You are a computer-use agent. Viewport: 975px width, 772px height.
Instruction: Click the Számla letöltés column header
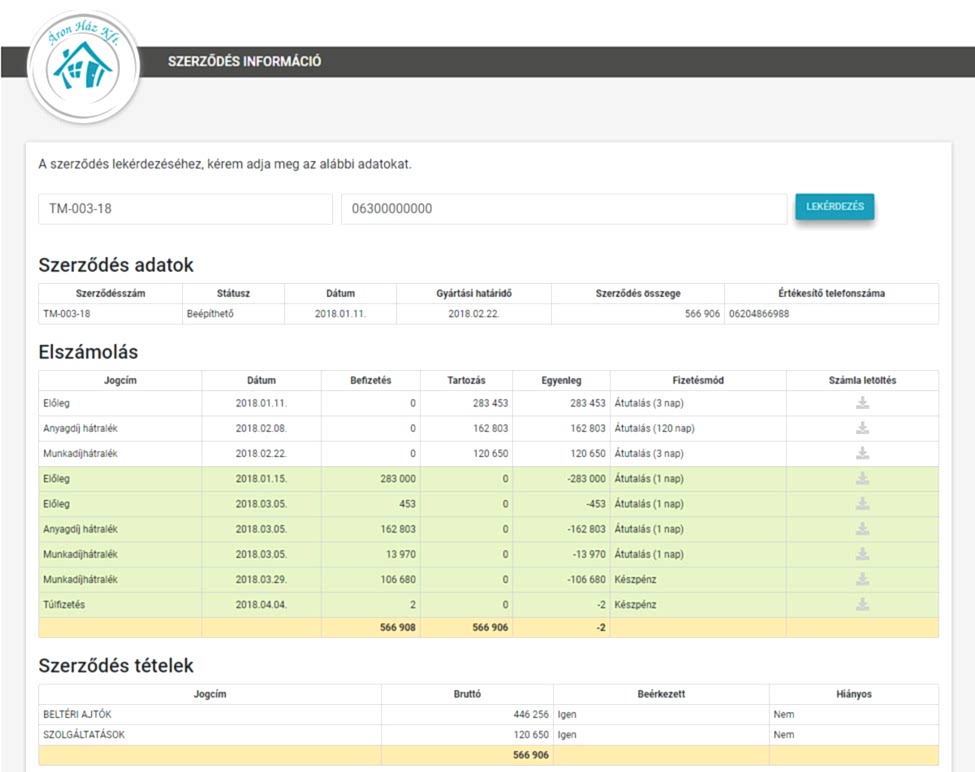862,380
